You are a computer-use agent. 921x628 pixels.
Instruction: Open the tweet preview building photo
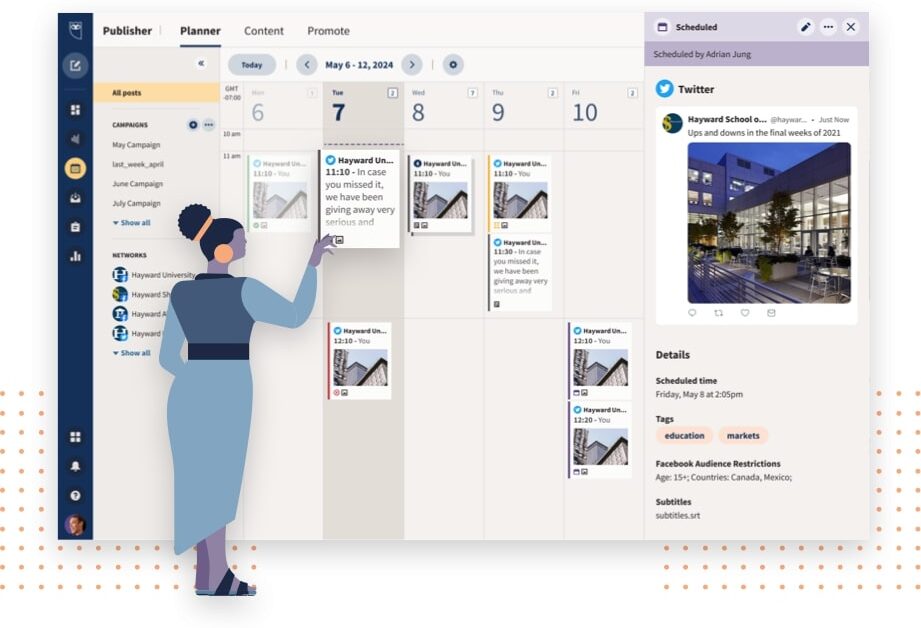tap(769, 223)
